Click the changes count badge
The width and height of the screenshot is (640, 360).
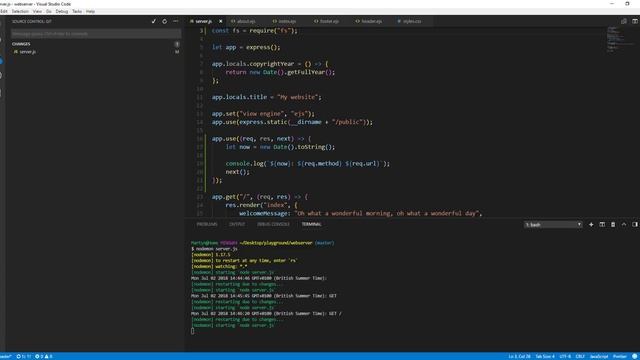pyautogui.click(x=177, y=44)
